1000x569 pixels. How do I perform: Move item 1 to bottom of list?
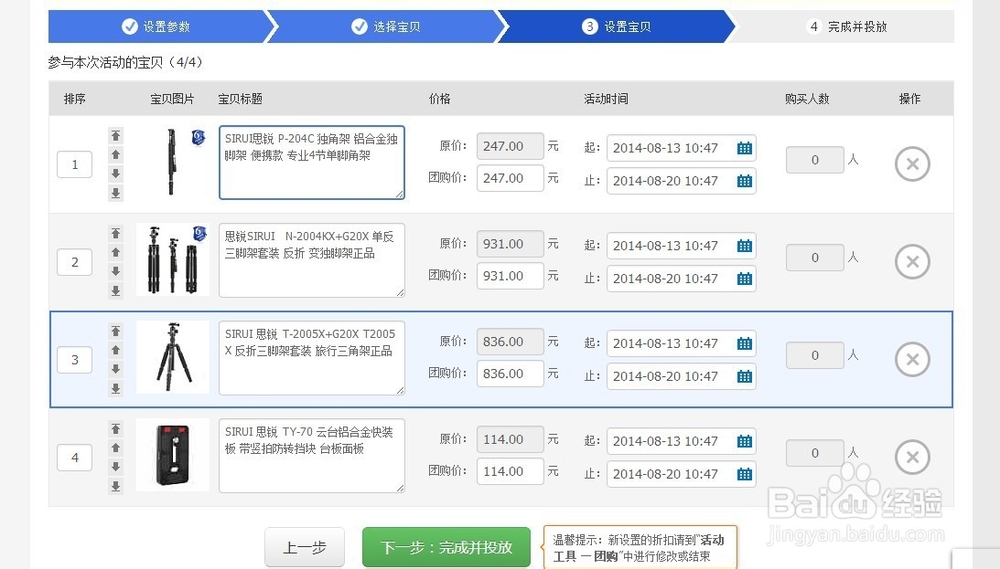[x=115, y=193]
